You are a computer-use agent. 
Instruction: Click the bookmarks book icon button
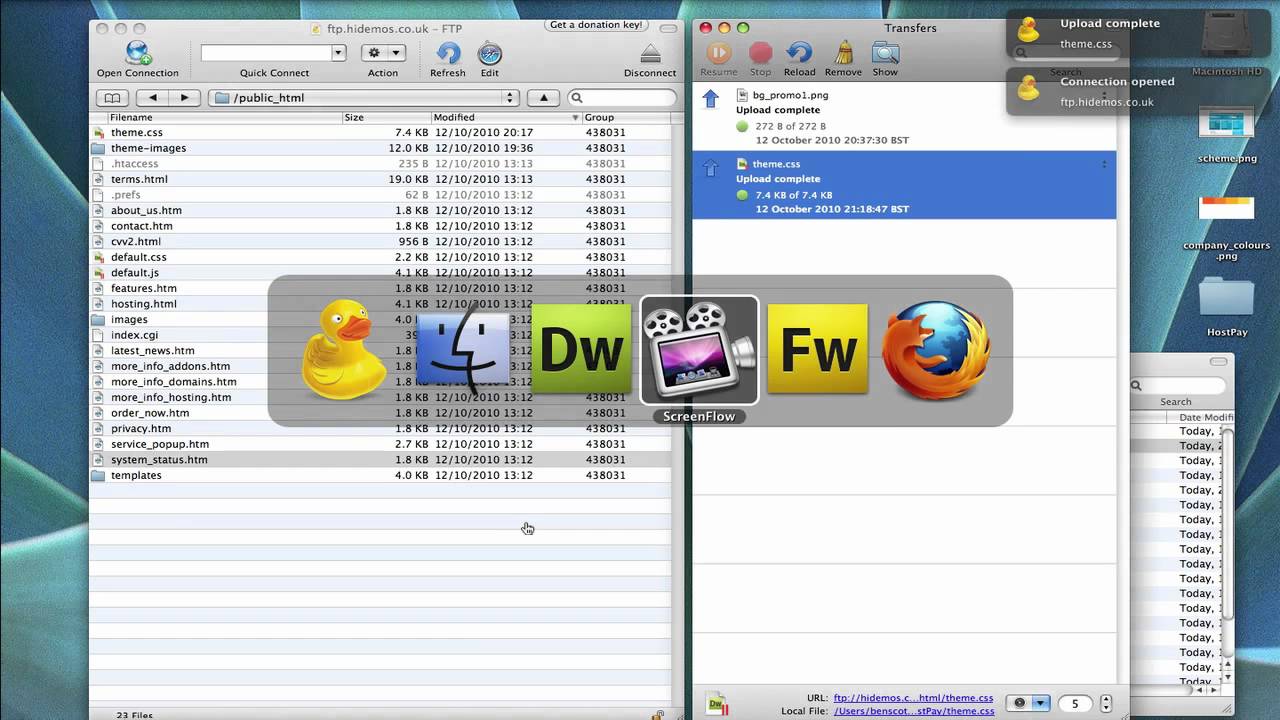pos(112,97)
